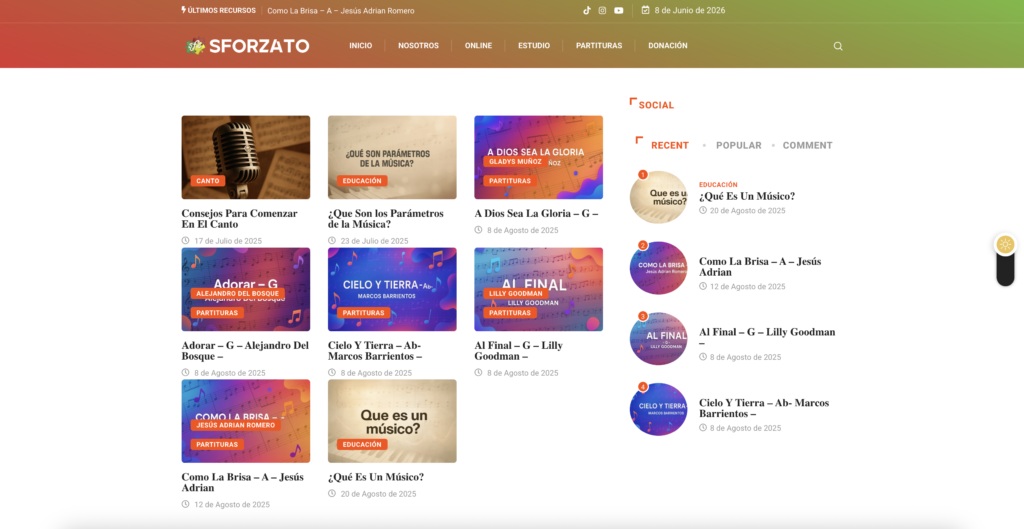Click the search magnifier icon

pyautogui.click(x=838, y=46)
